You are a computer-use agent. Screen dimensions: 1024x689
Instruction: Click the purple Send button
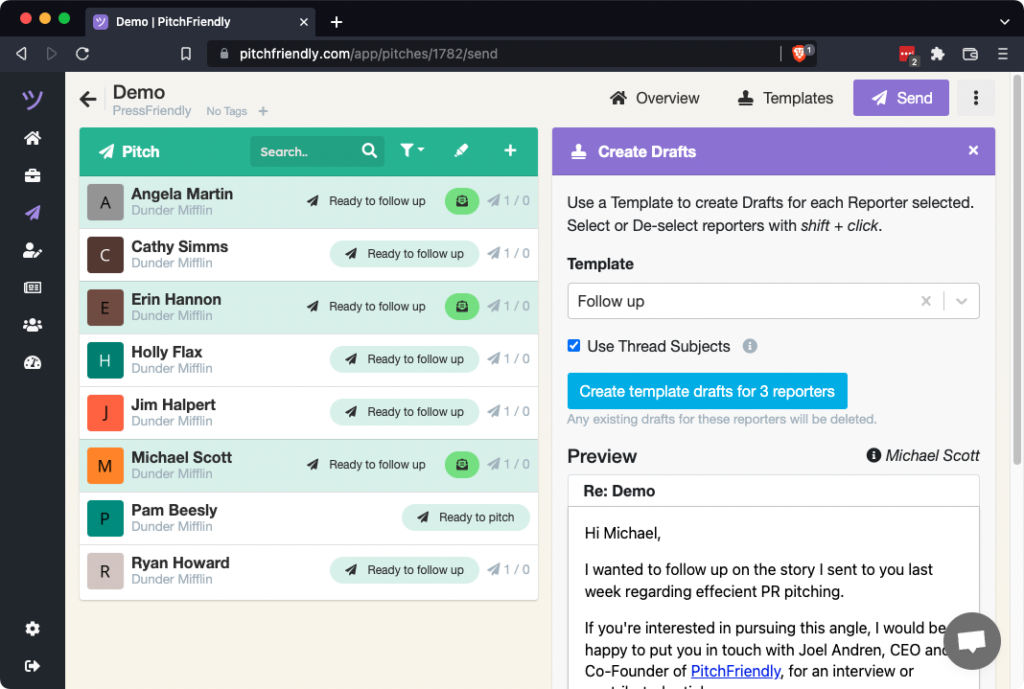click(x=901, y=98)
